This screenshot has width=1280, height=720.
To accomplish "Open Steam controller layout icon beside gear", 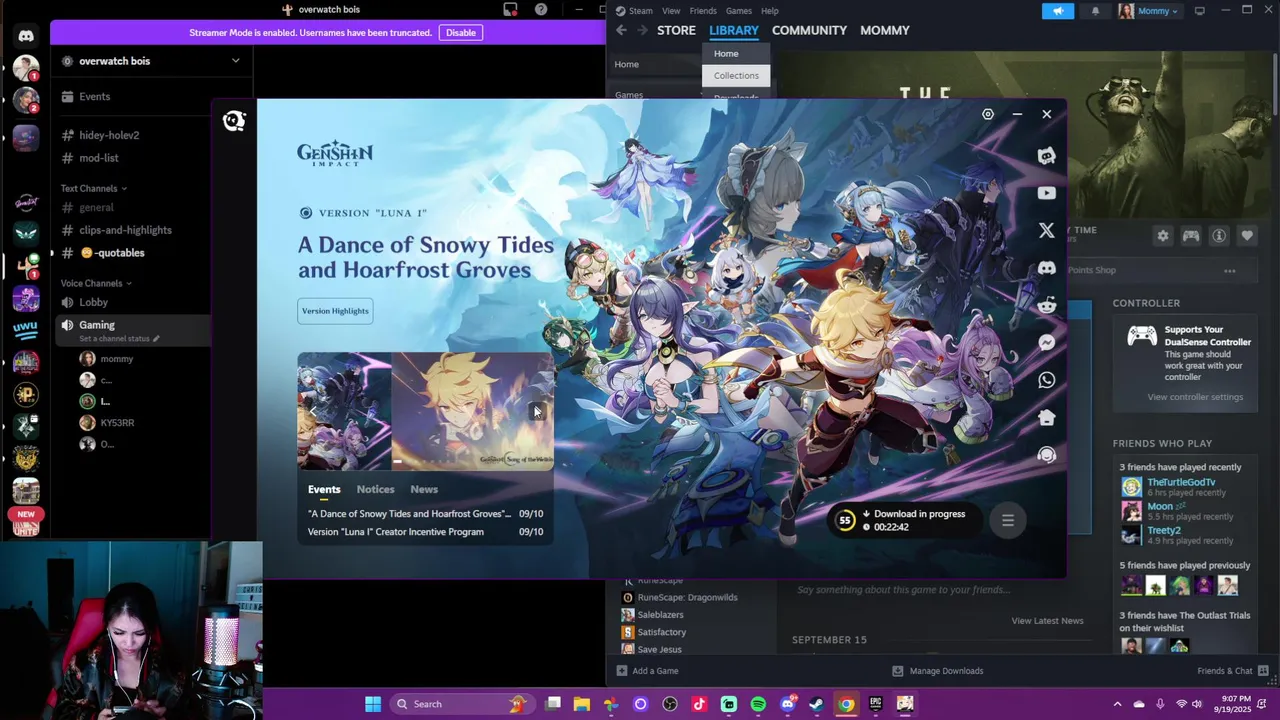I will 1191,236.
